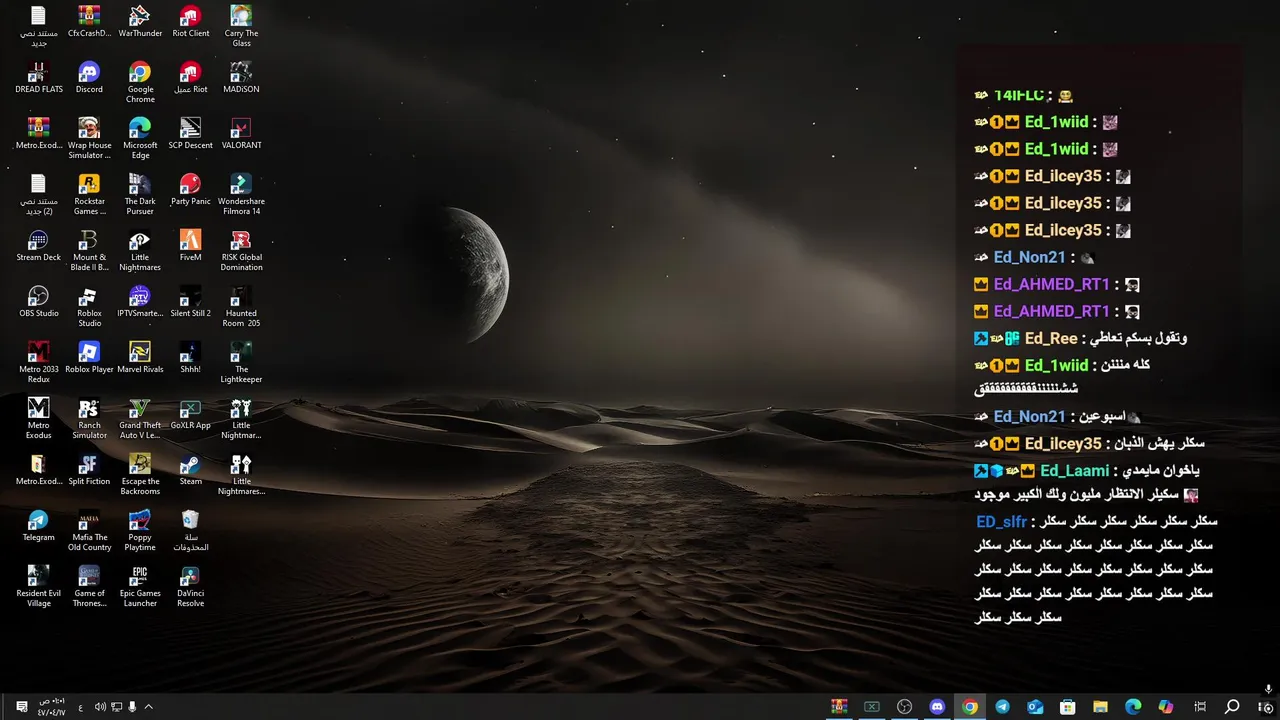Click the OBS Studio taskbar icon
The width and height of the screenshot is (1280, 720).
(x=904, y=707)
